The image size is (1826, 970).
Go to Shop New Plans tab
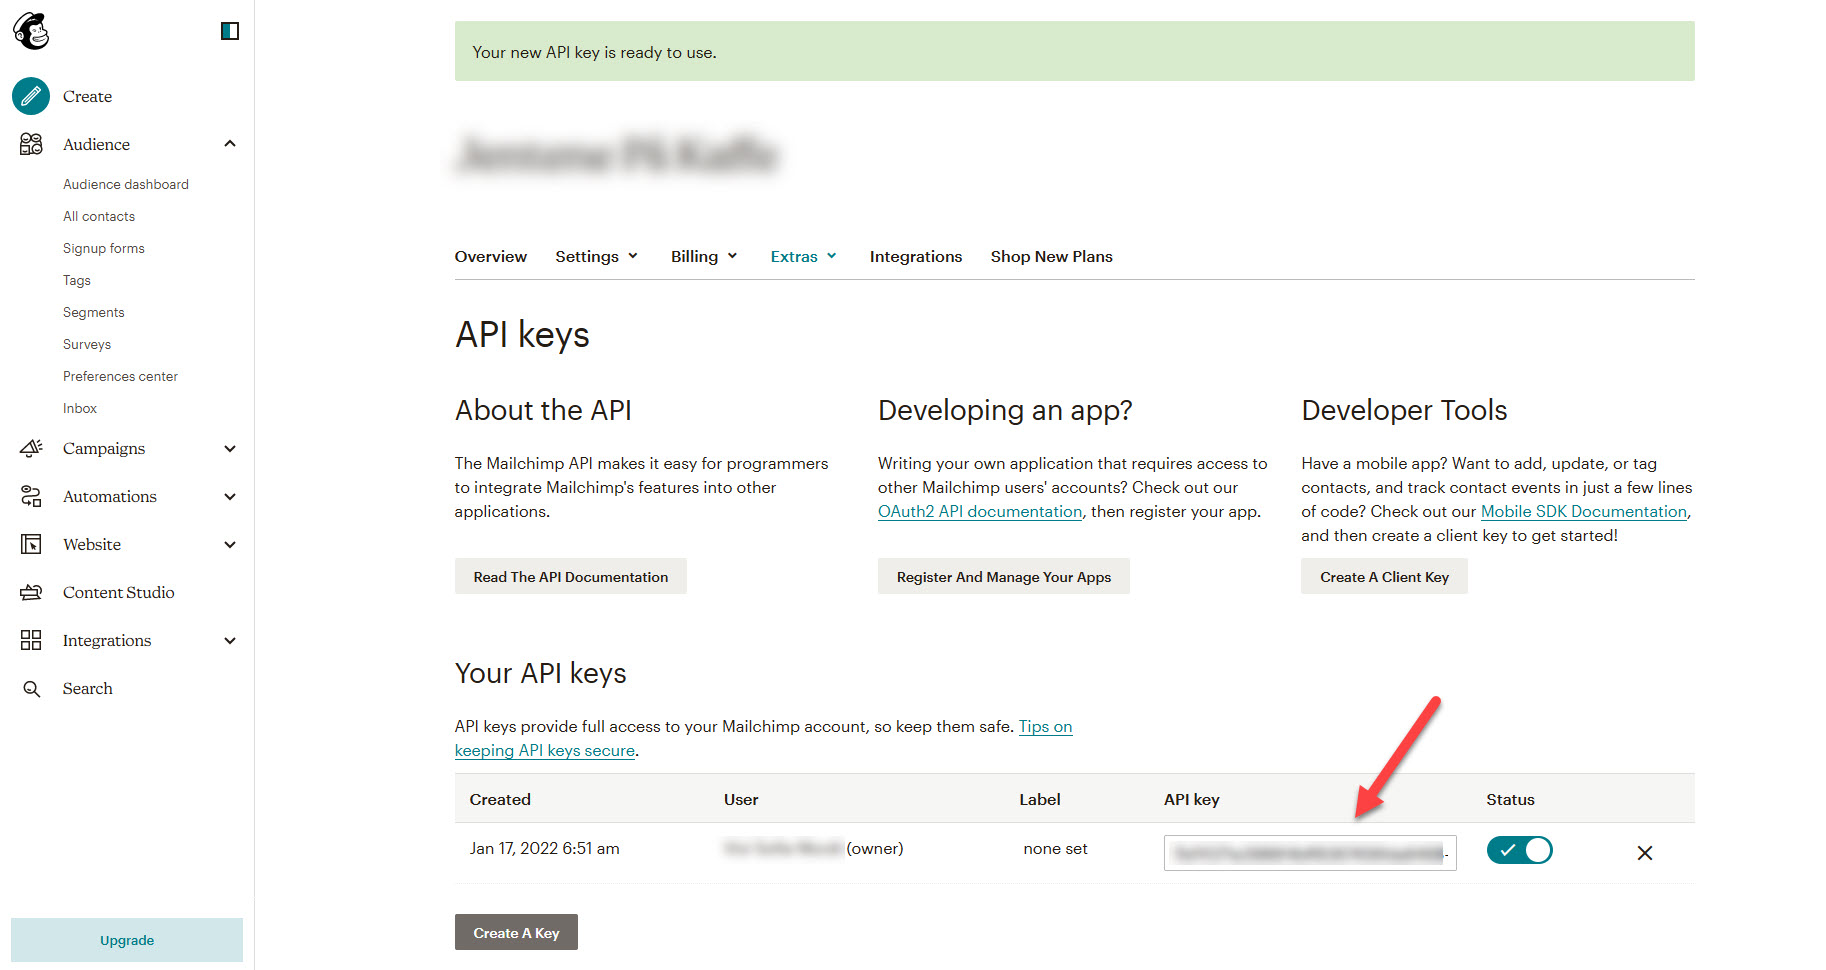coord(1051,257)
